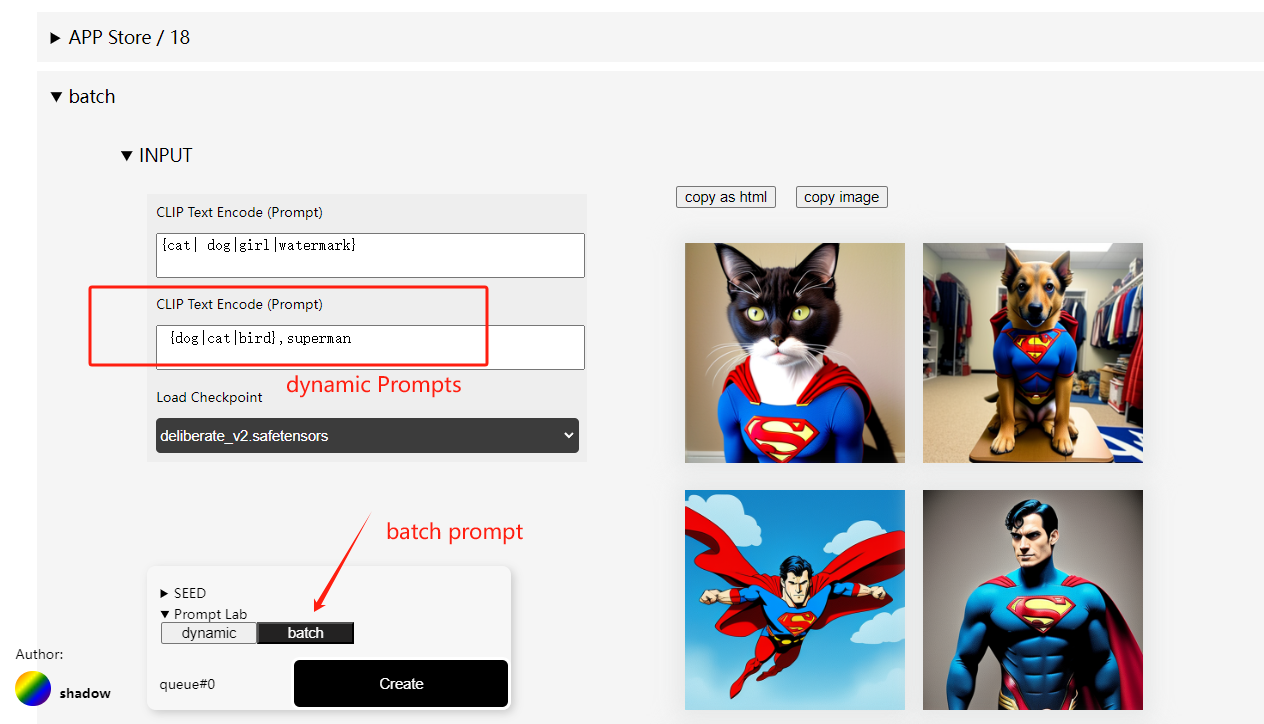Open the realistic Superman portrait image
Image resolution: width=1264 pixels, height=724 pixels.
pos(1033,600)
